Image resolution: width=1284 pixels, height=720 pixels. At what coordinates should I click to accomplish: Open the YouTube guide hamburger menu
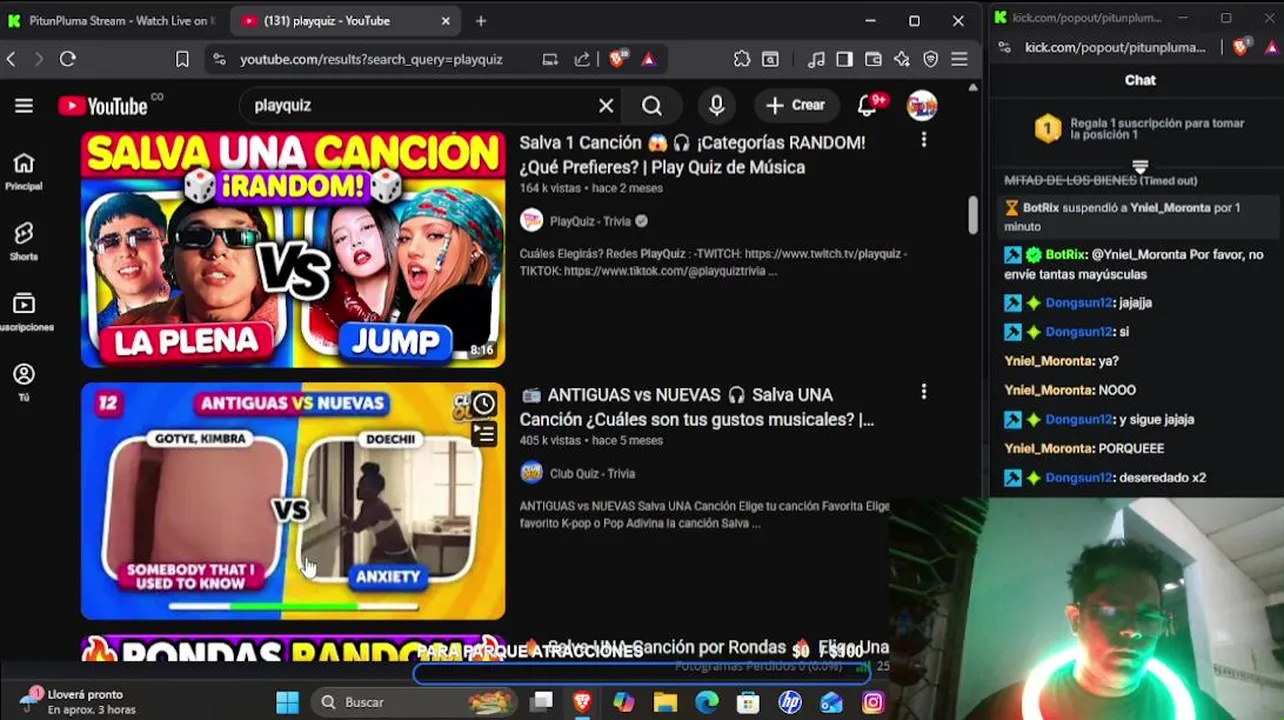click(x=24, y=105)
